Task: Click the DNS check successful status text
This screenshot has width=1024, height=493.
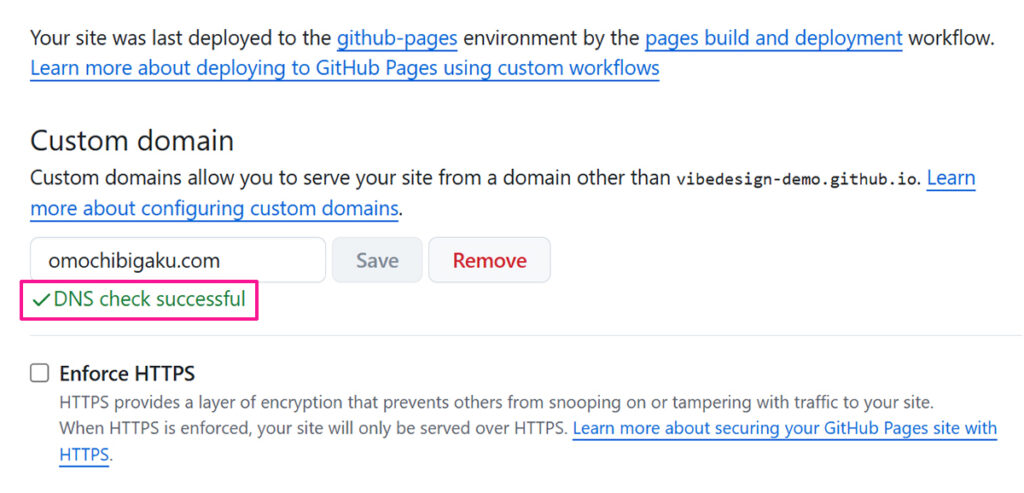Action: [x=149, y=299]
